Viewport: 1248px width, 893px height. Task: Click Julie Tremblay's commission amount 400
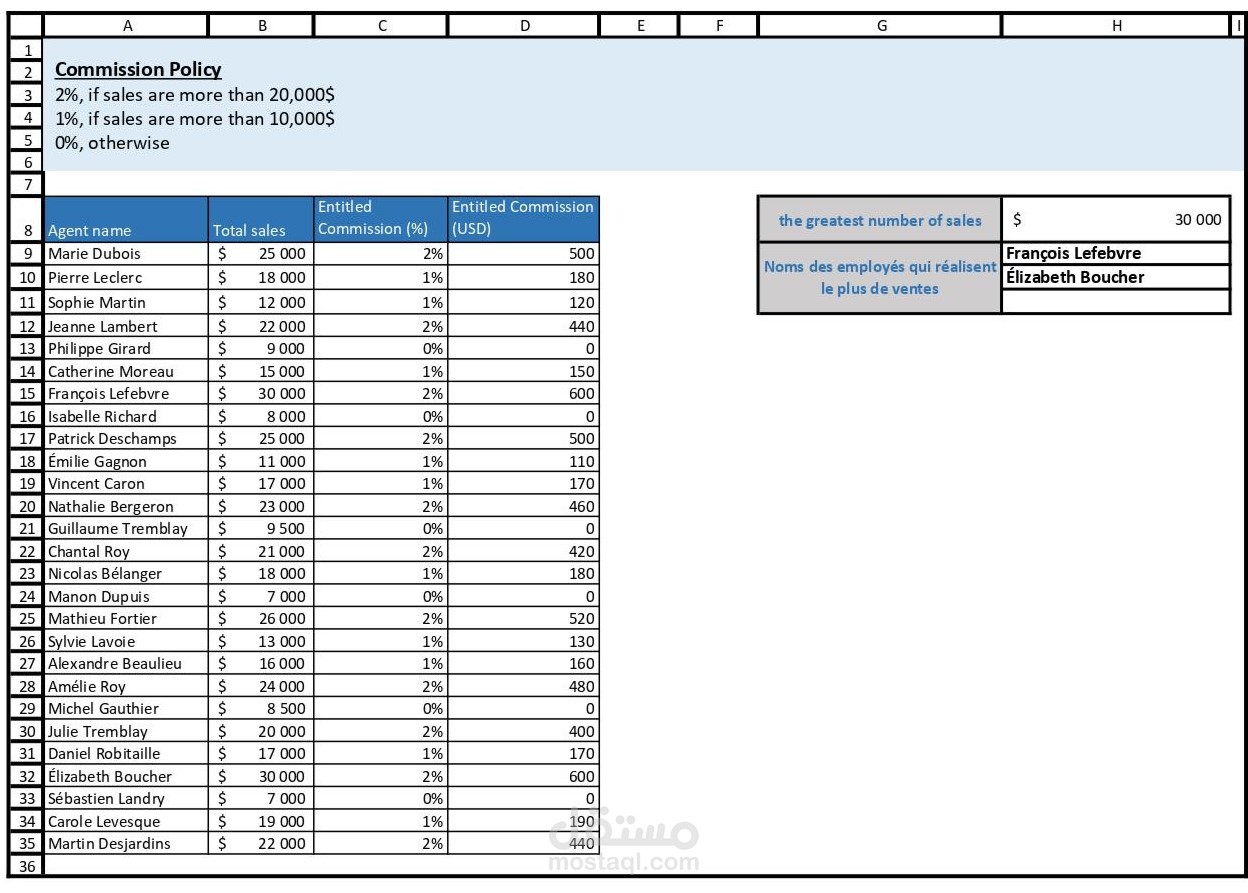click(524, 731)
